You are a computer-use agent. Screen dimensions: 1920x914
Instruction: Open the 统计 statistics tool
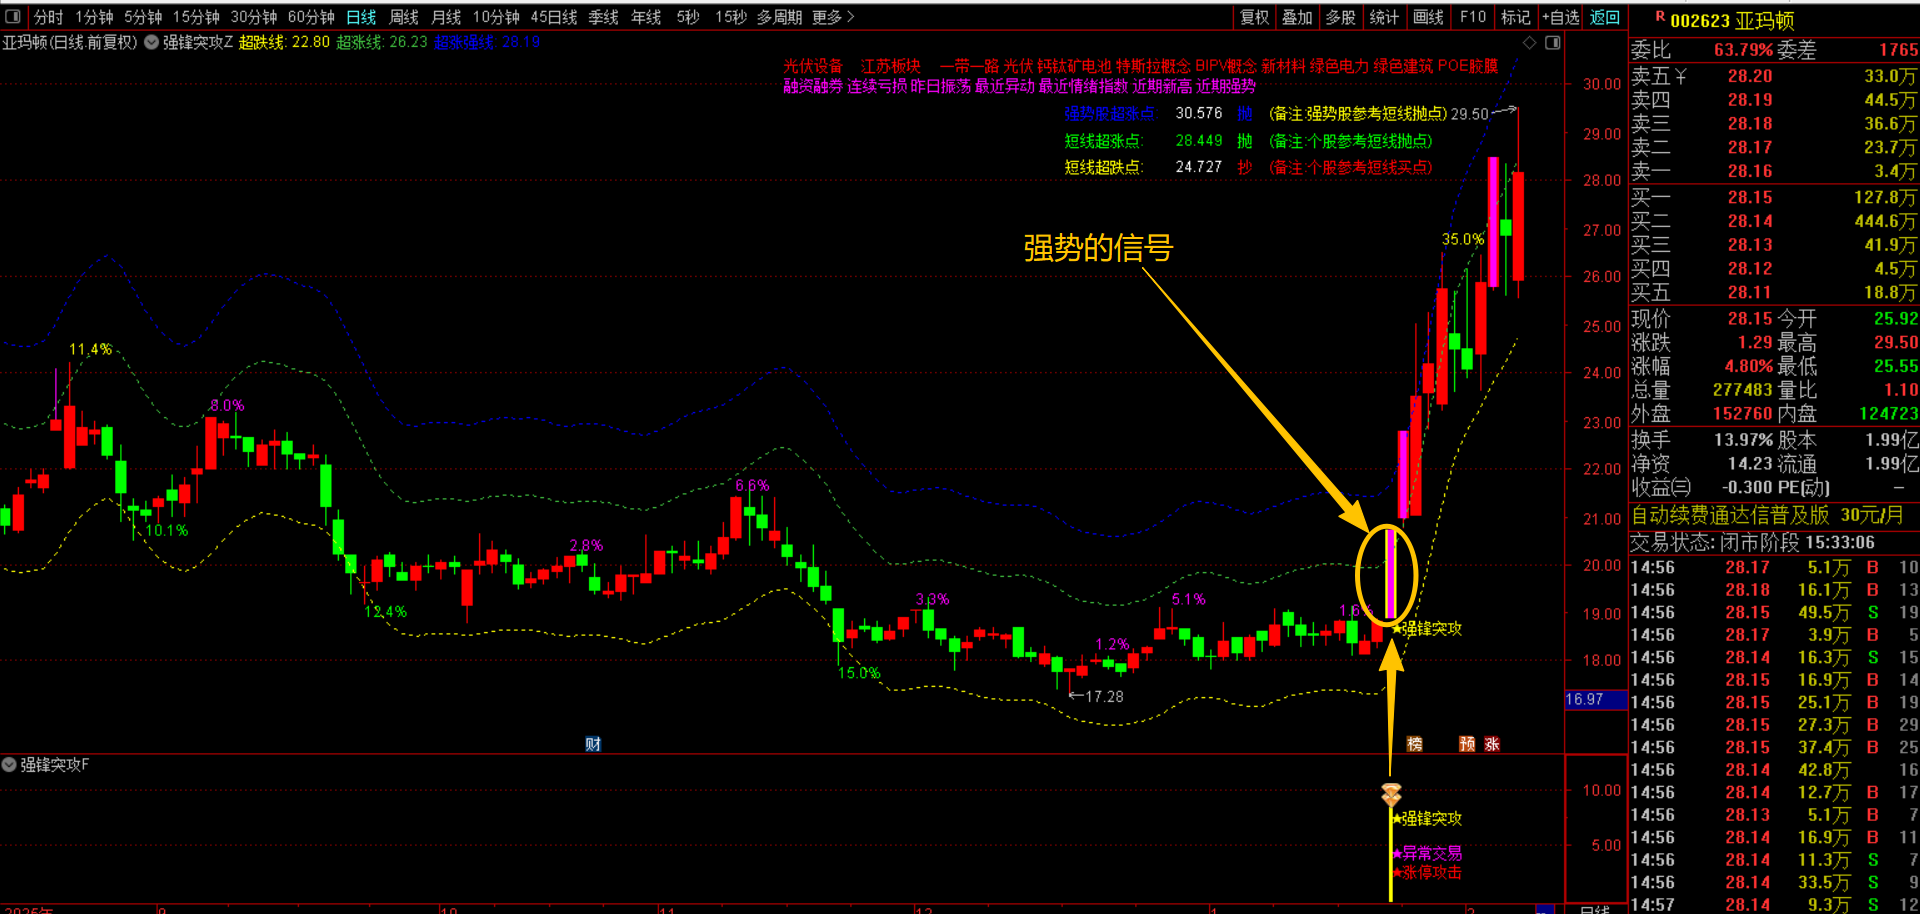[x=1384, y=17]
